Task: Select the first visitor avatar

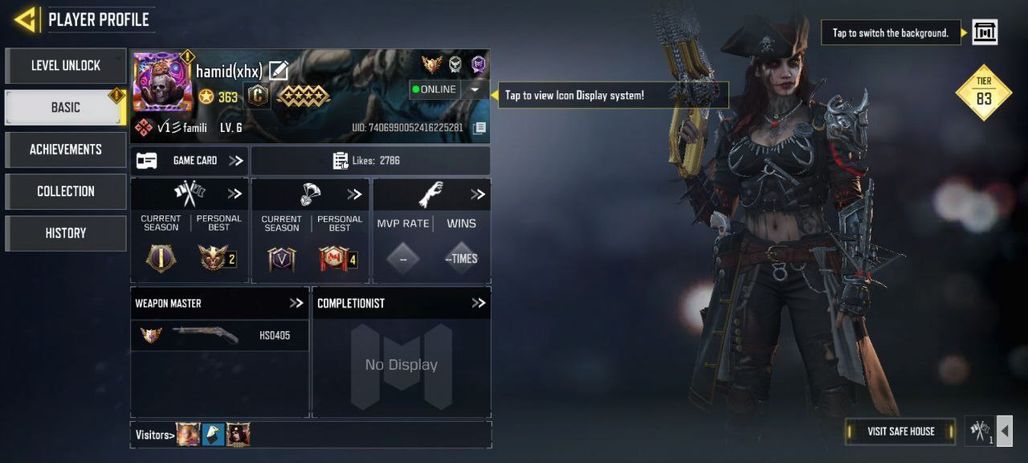Action: tap(188, 435)
